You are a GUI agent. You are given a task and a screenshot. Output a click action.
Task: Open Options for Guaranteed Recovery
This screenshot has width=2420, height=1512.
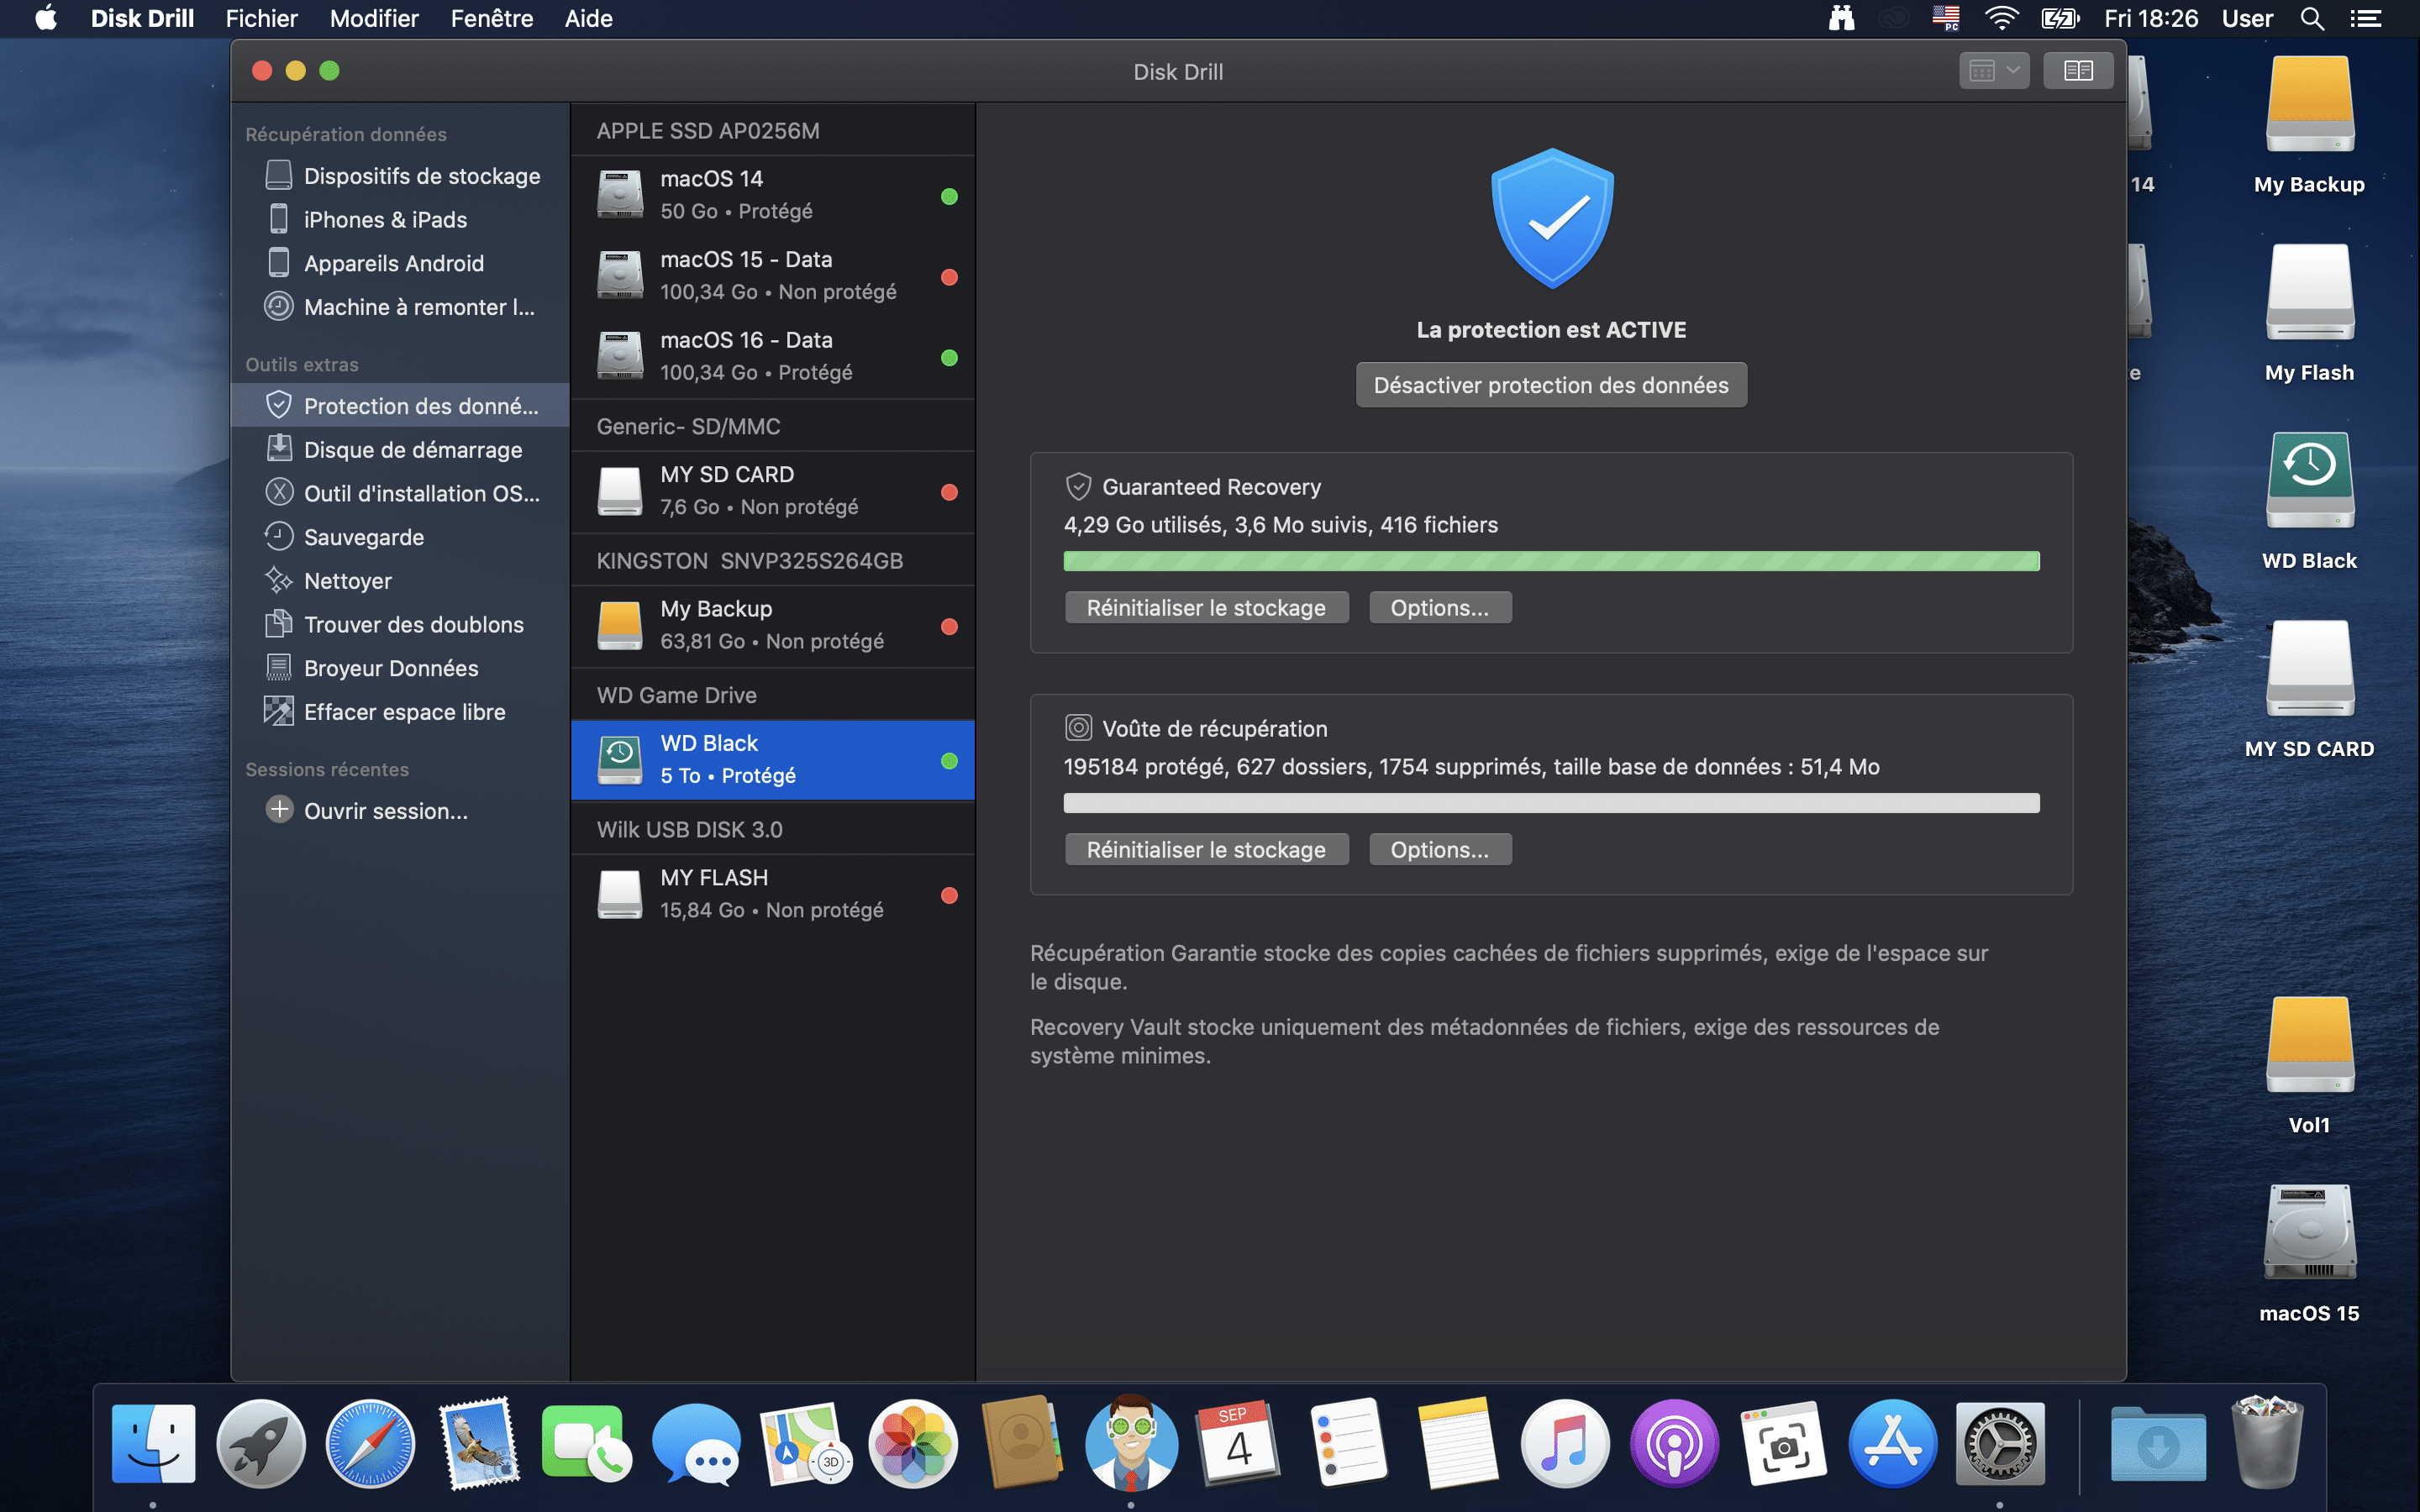tap(1439, 608)
